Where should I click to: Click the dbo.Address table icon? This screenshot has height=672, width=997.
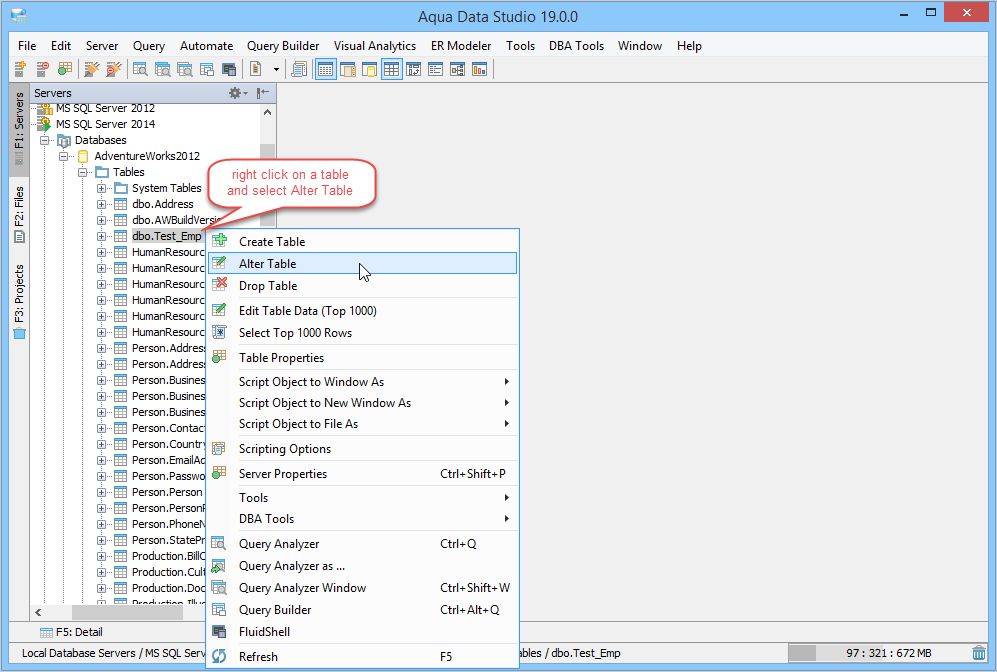121,204
